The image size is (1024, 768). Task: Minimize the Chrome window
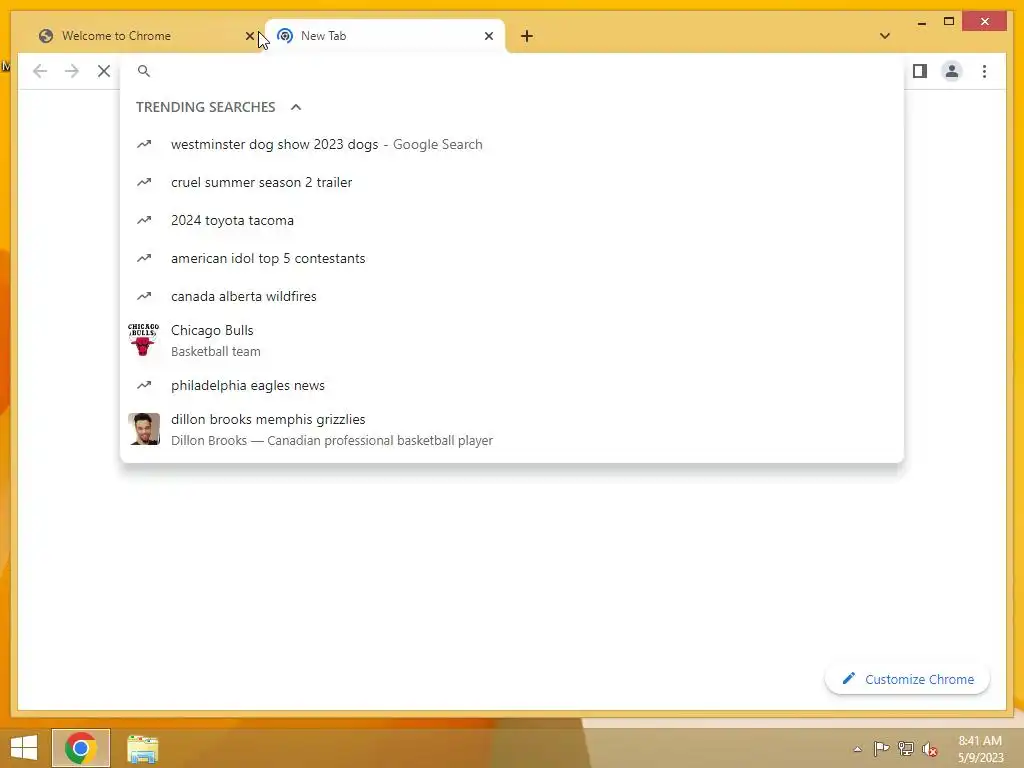click(921, 22)
